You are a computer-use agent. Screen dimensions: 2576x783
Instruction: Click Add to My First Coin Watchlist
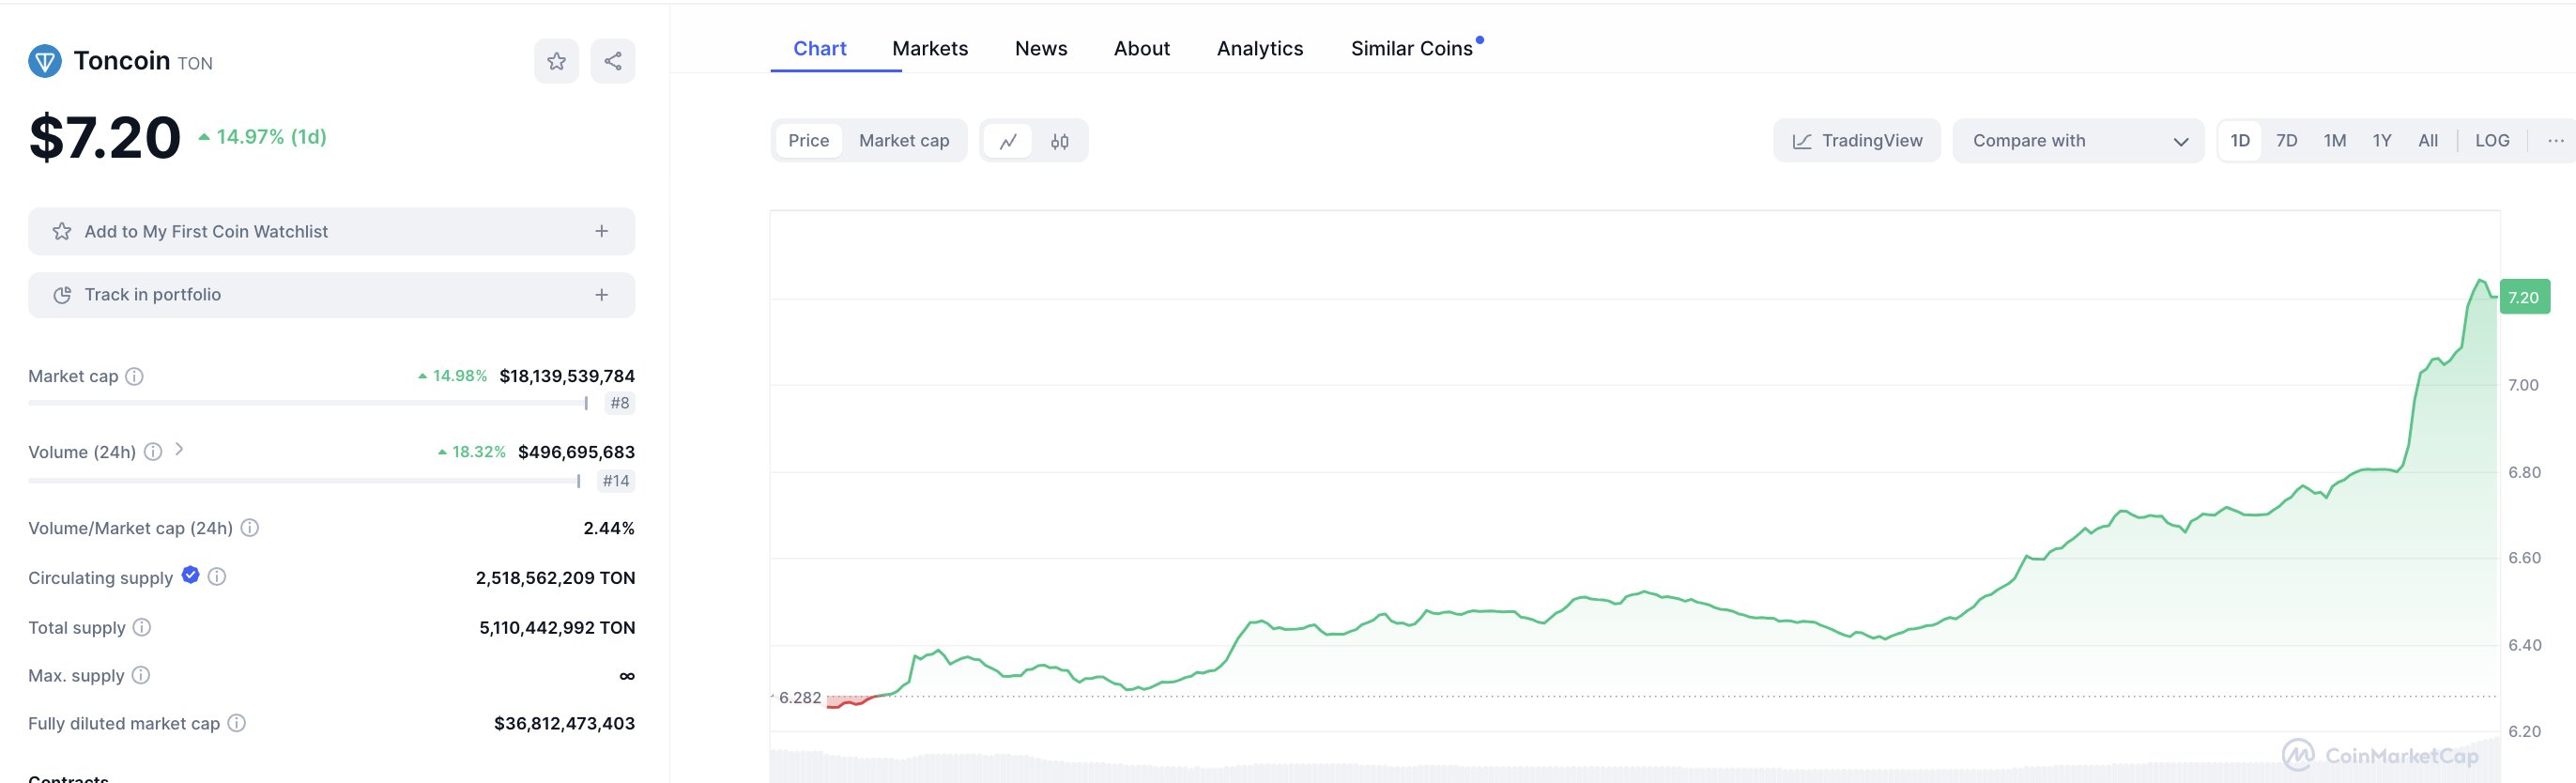[x=332, y=231]
